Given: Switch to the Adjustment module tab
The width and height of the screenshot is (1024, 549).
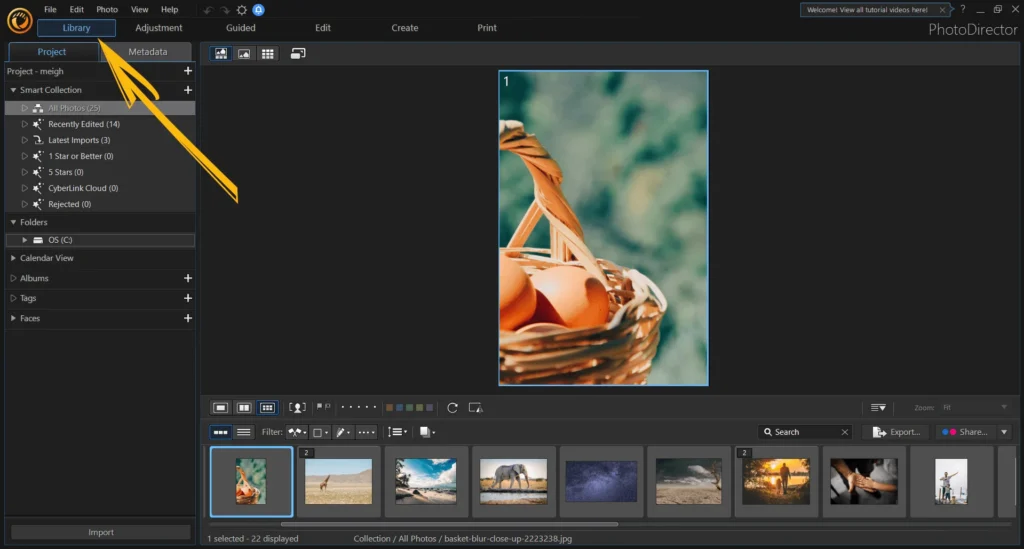Looking at the screenshot, I should 158,28.
